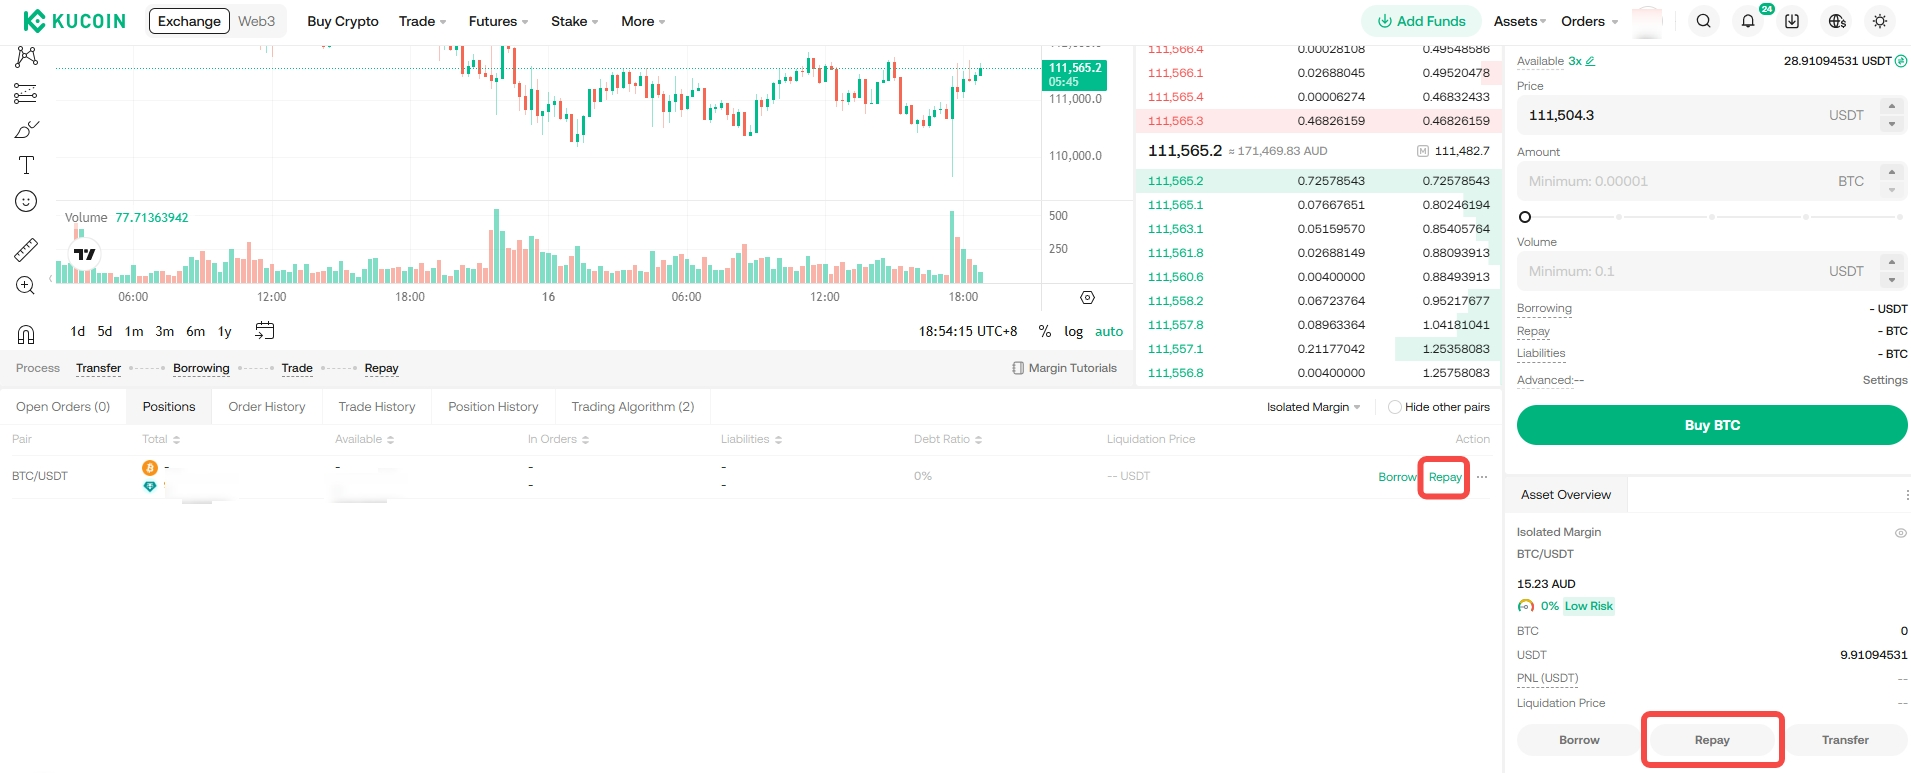Switch to the Order History tab
1911x773 pixels.
(266, 407)
